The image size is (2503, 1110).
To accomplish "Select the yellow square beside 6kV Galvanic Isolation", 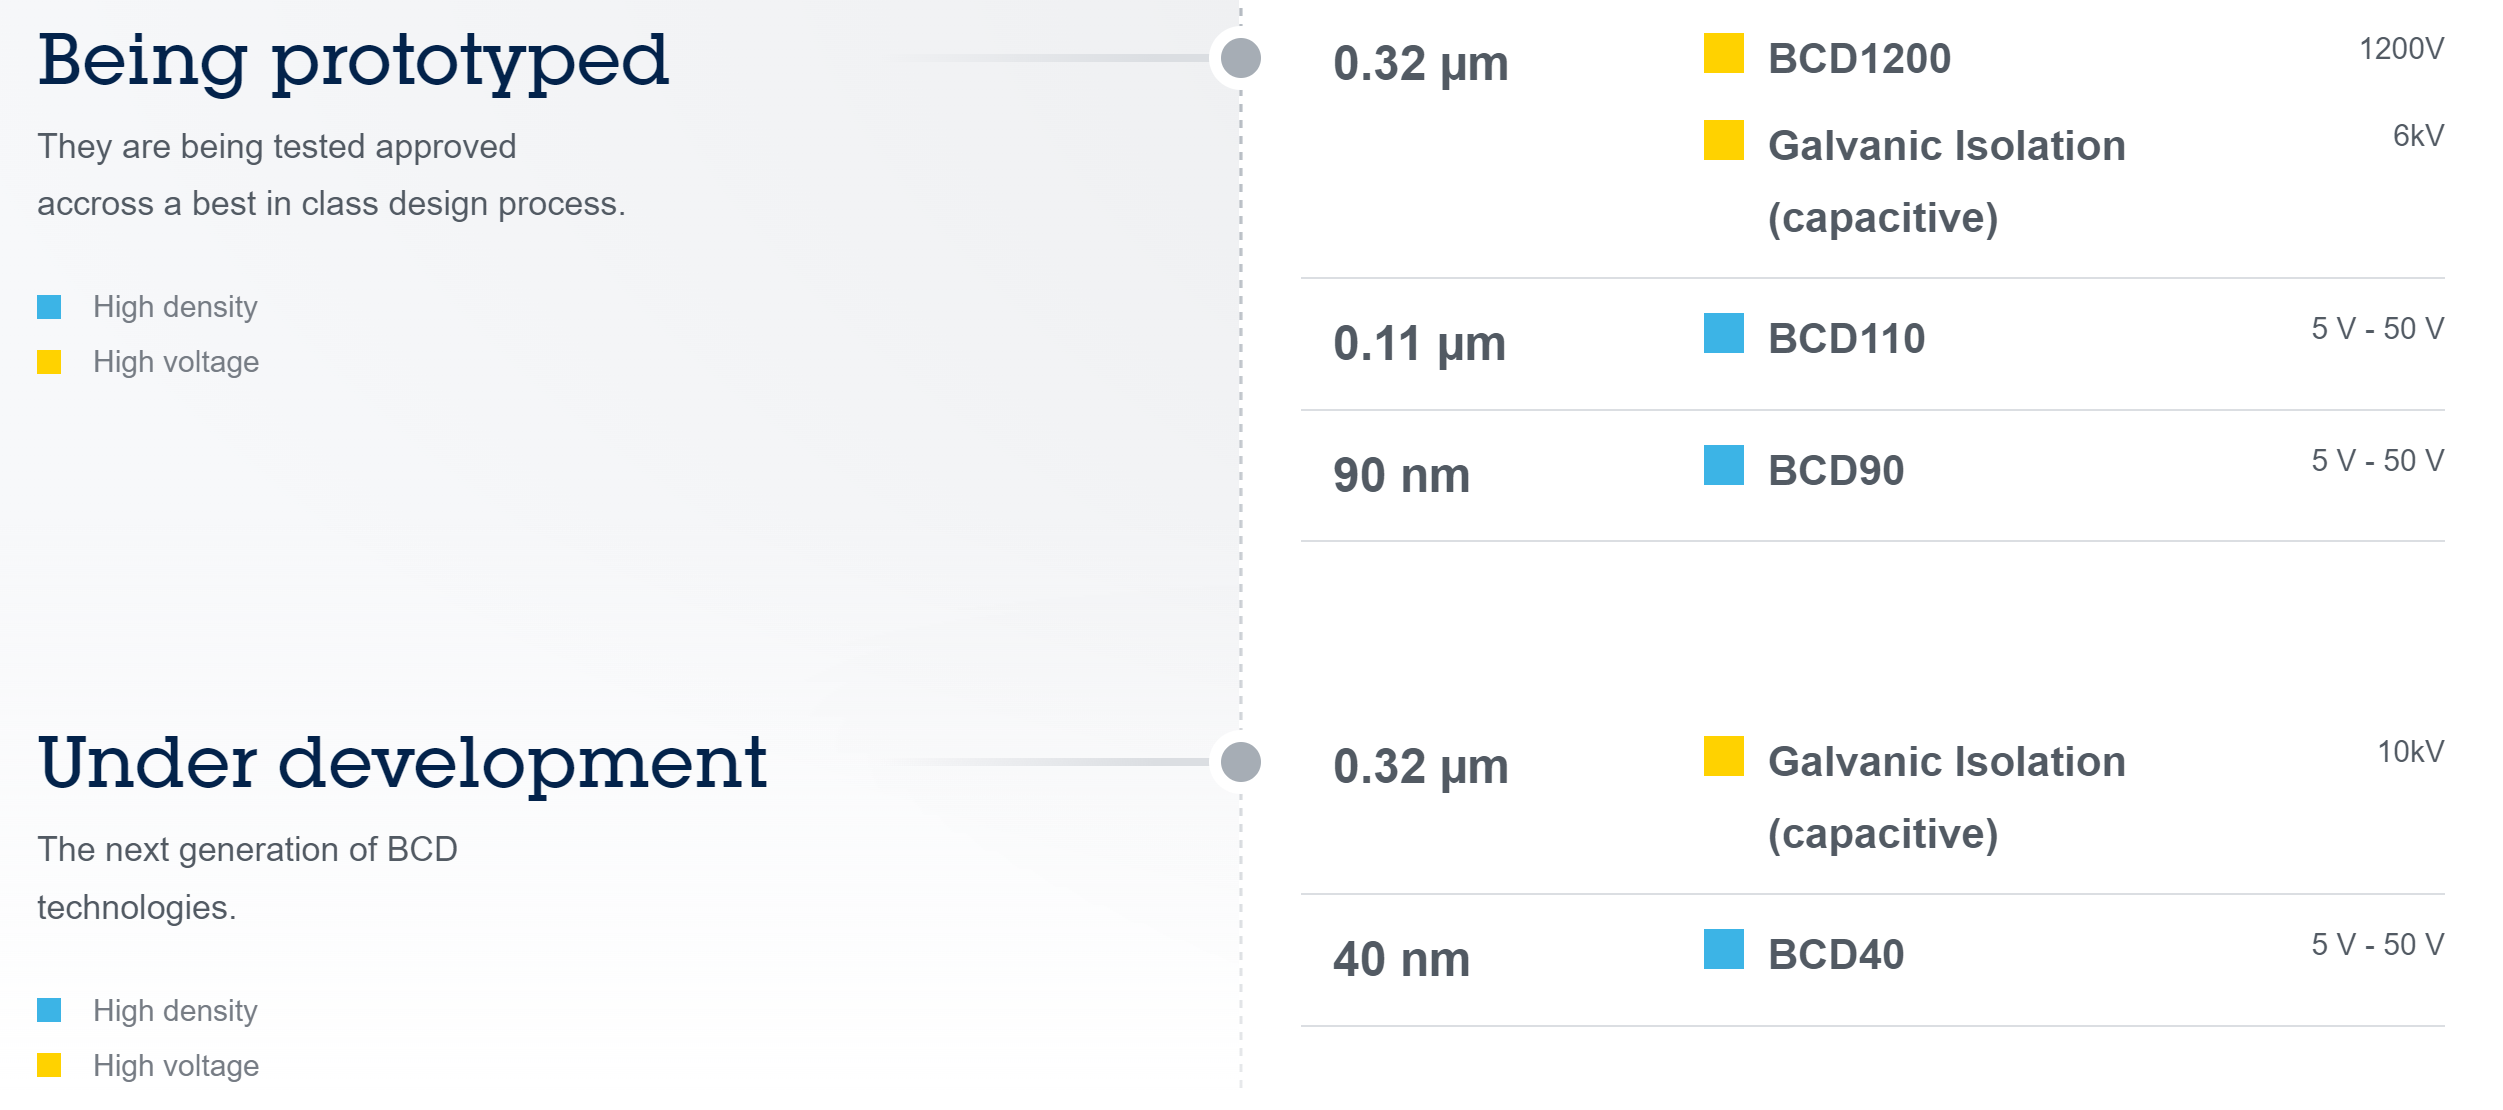I will click(x=1723, y=141).
